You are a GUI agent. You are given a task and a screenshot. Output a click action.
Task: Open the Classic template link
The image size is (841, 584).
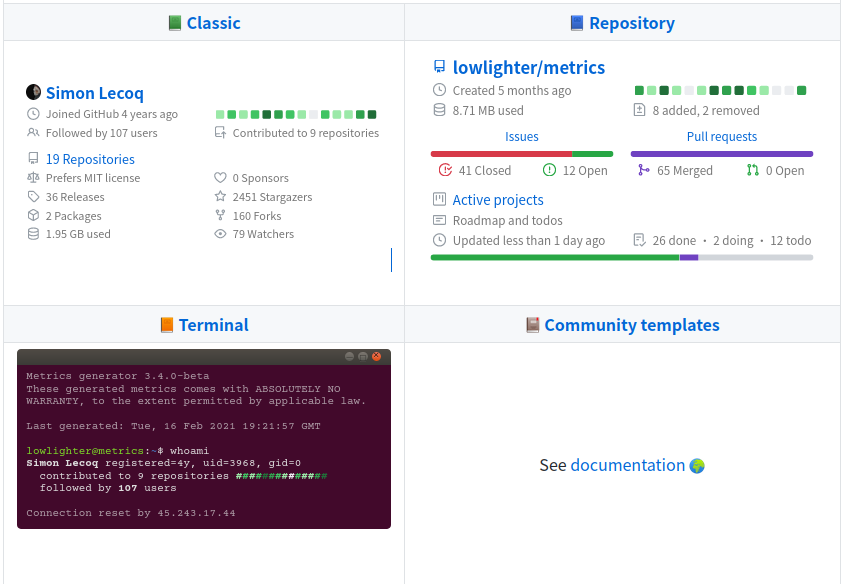click(x=213, y=23)
